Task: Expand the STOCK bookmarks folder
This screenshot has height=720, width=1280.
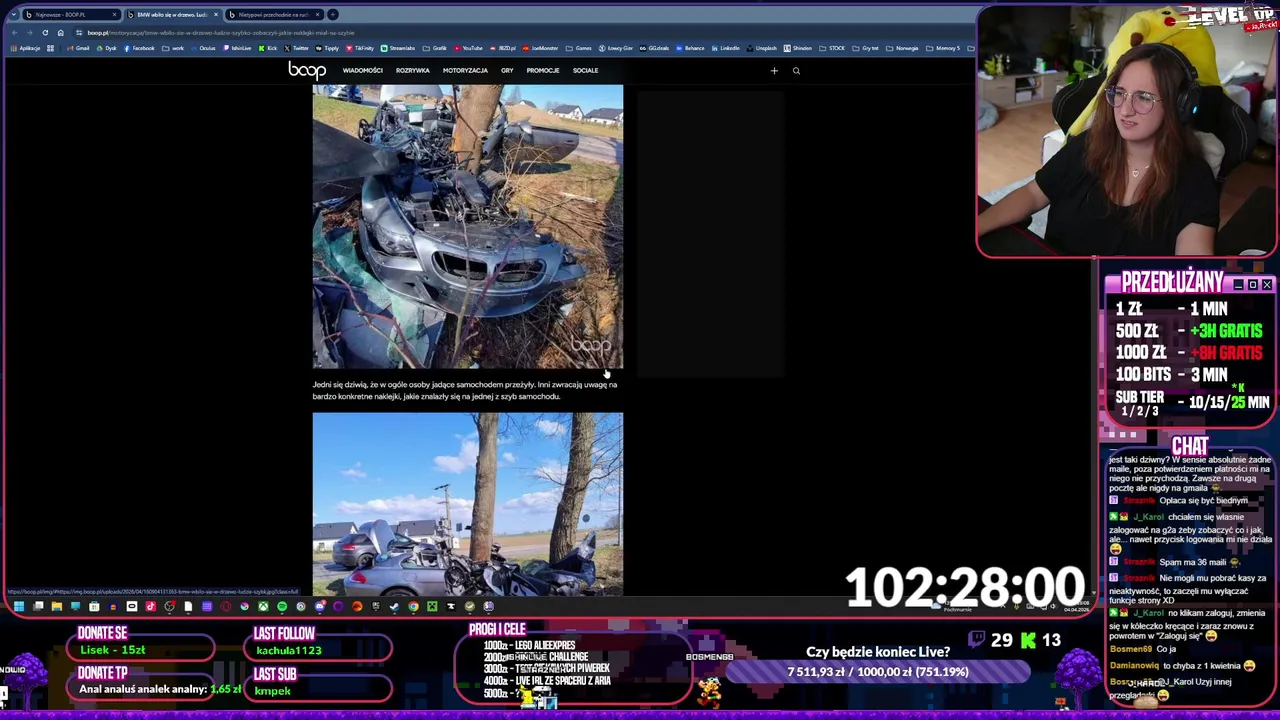Action: coord(833,48)
